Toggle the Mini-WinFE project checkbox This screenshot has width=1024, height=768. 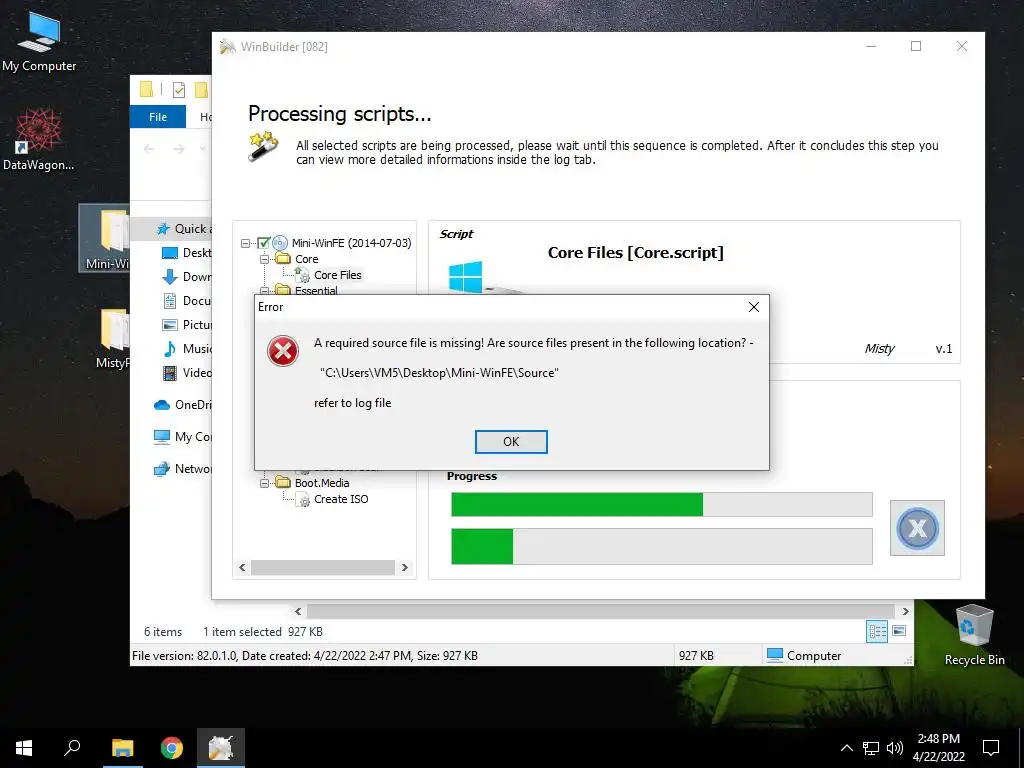(263, 243)
